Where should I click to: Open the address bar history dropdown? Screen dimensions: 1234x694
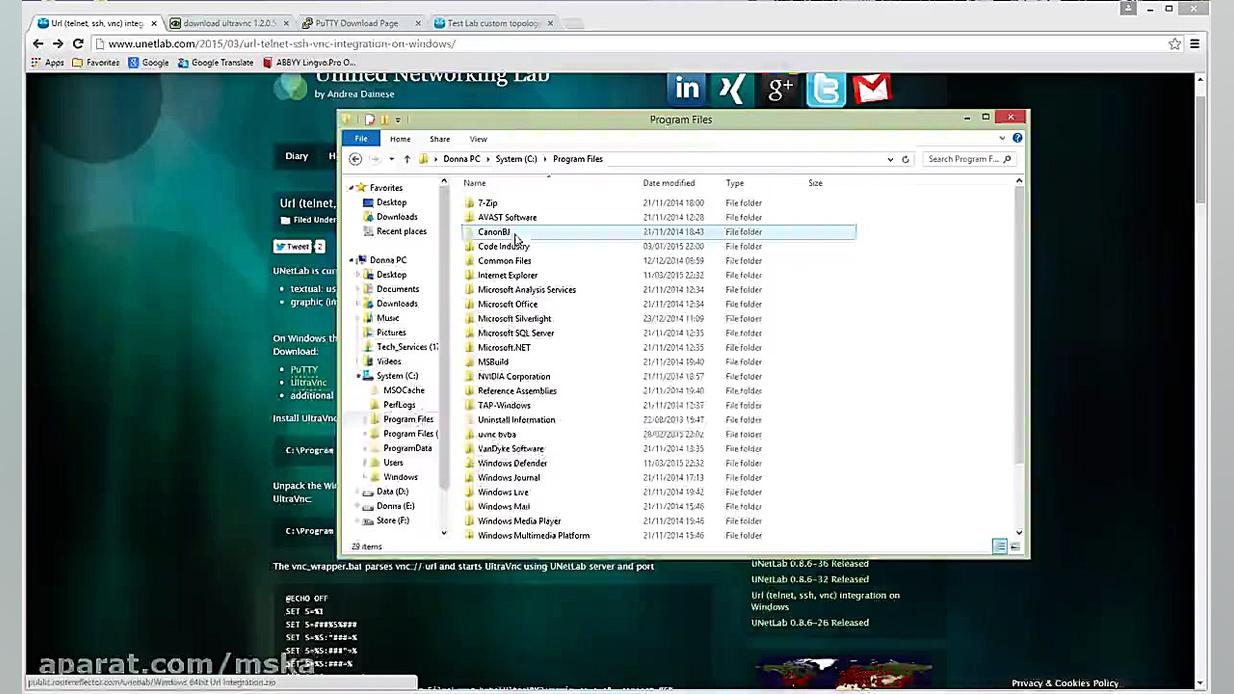tap(890, 159)
